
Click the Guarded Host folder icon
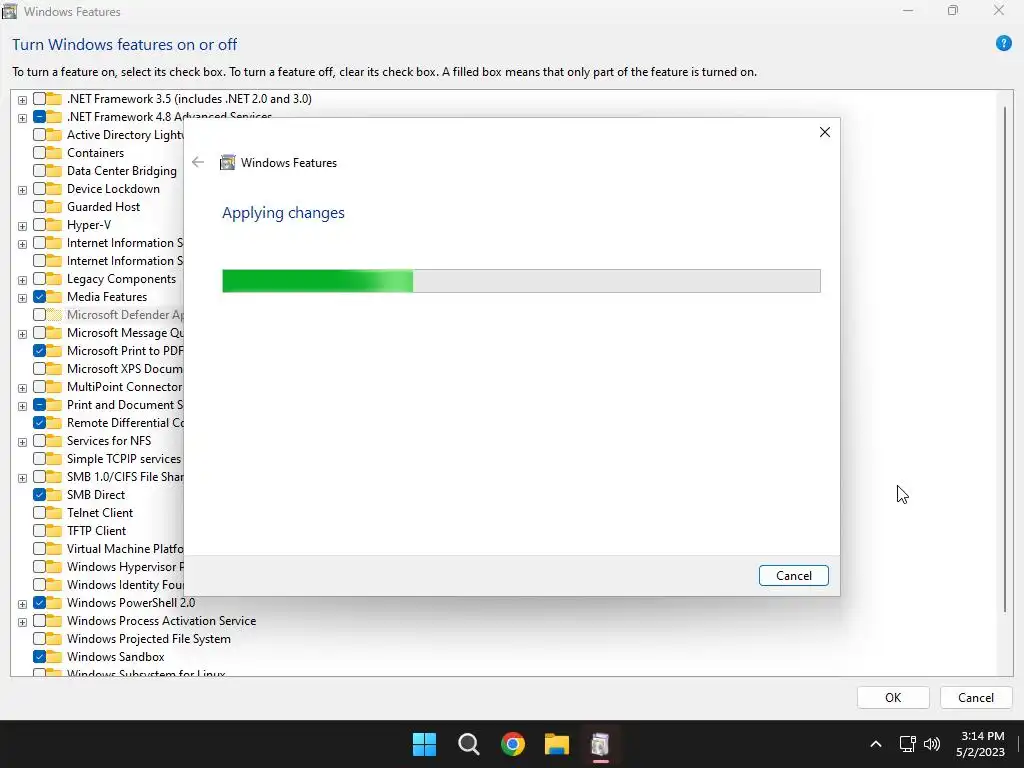[54, 207]
